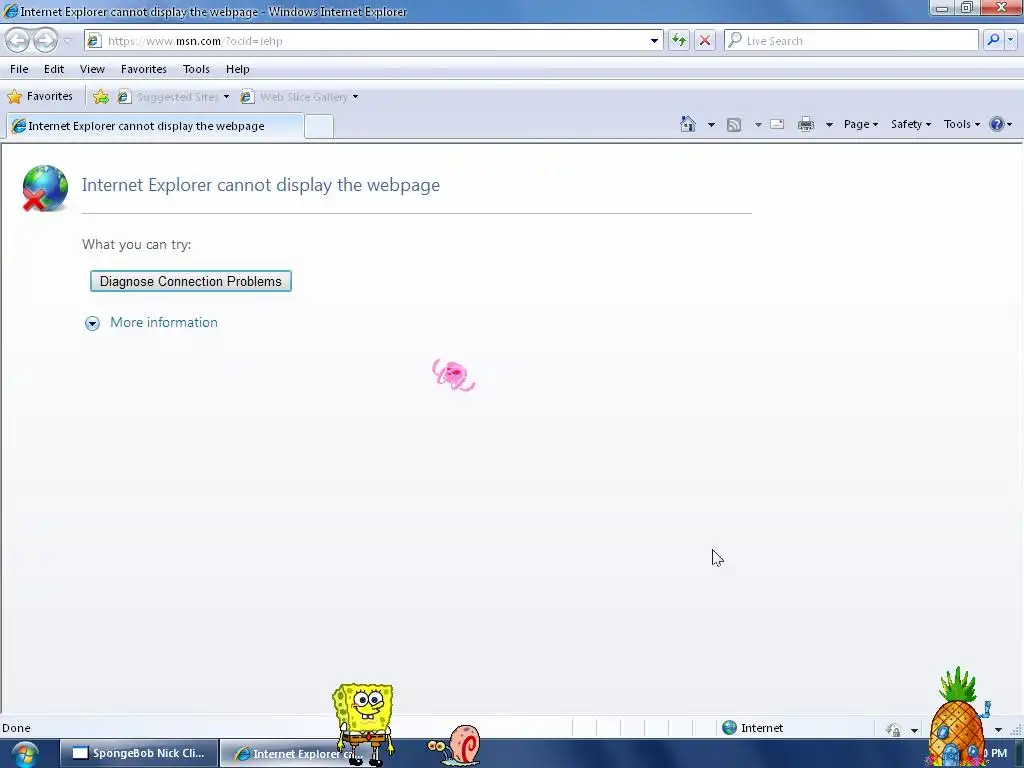Go back with the Back arrow button
Screen dimensions: 1024x768
[18, 40]
